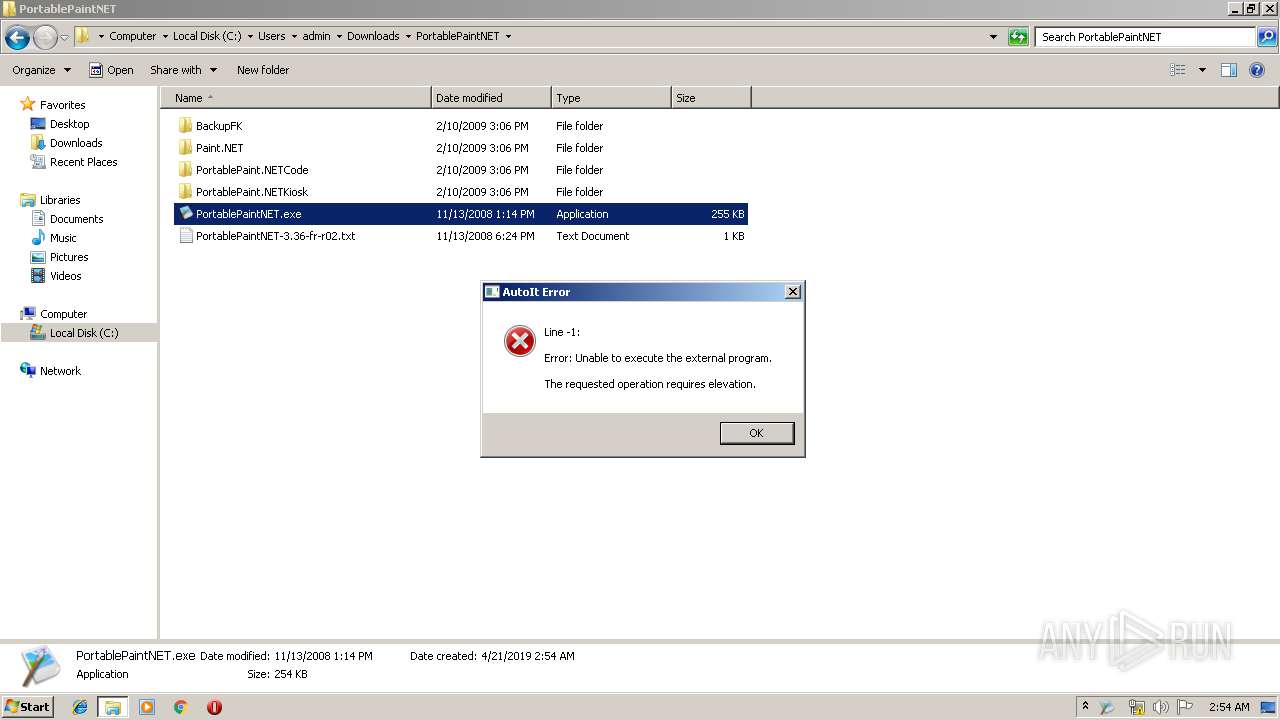Select PortablePaintNET.exe application file
The width and height of the screenshot is (1280, 720).
coord(461,214)
